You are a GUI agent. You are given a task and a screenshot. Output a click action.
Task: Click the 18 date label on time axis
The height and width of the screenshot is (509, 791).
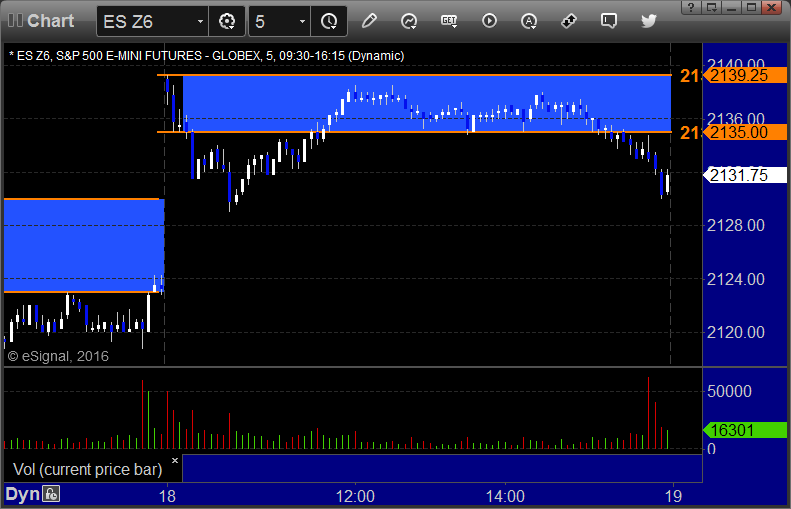(167, 496)
